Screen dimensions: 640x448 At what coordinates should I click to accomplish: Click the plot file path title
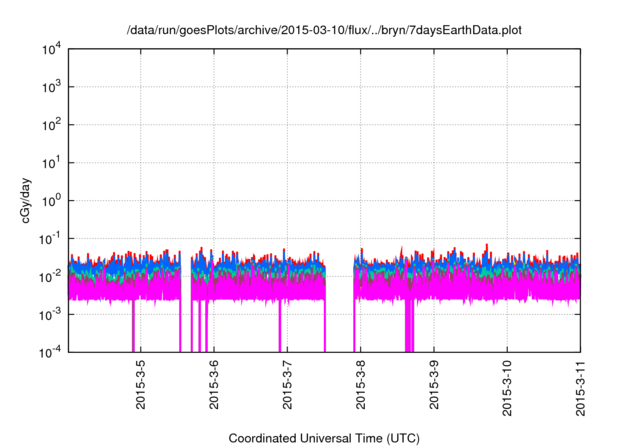pyautogui.click(x=324, y=30)
